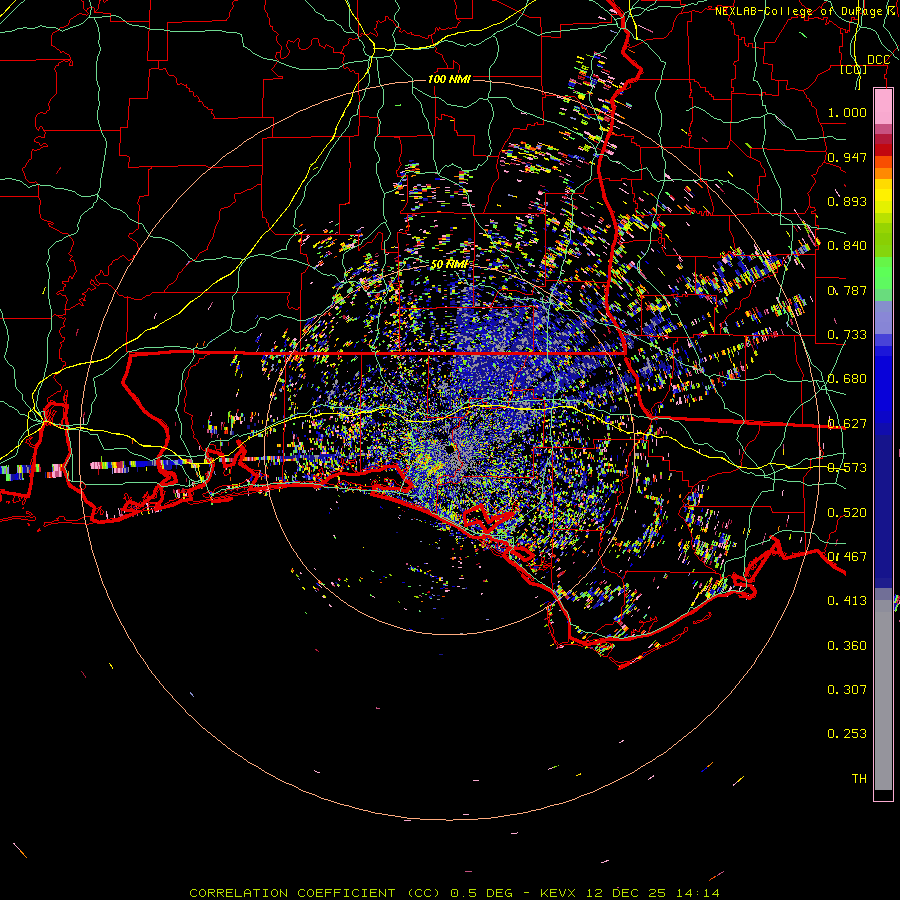Click the 0.840 scale value

point(847,246)
